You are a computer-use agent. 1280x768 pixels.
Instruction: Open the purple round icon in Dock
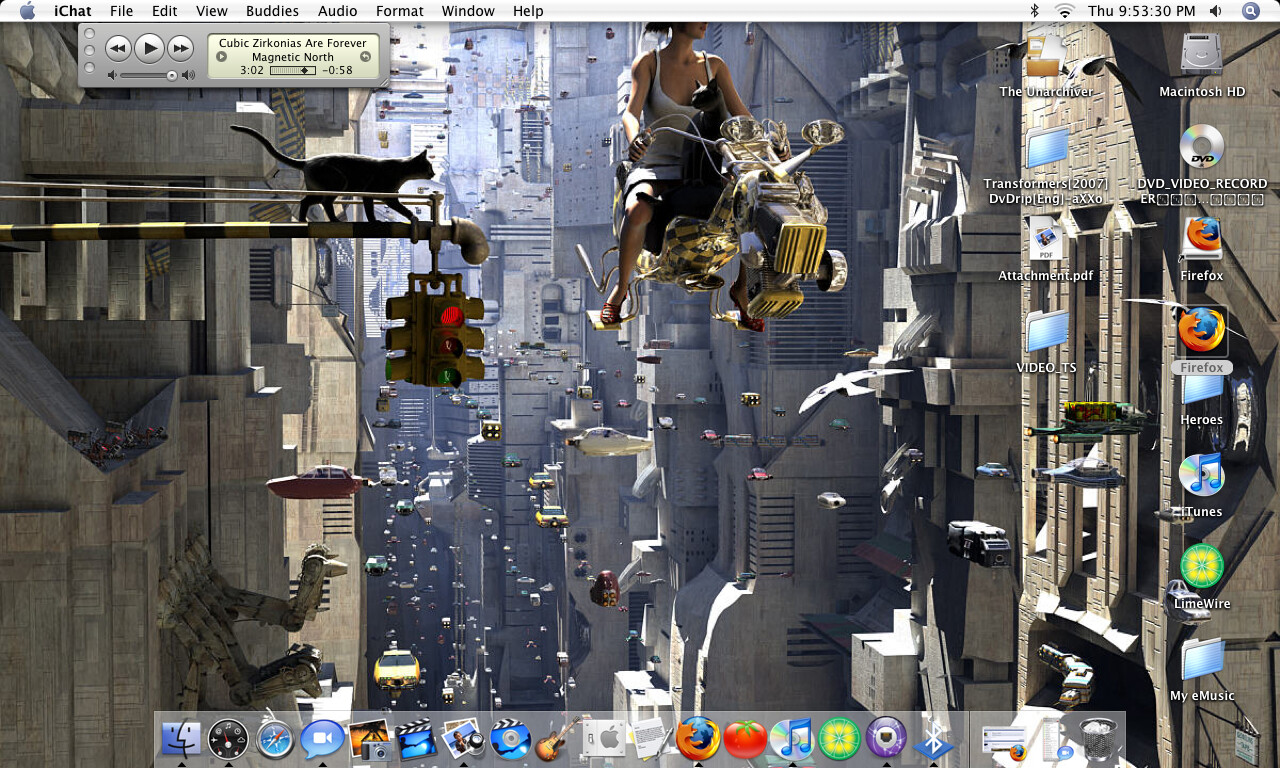coord(886,739)
